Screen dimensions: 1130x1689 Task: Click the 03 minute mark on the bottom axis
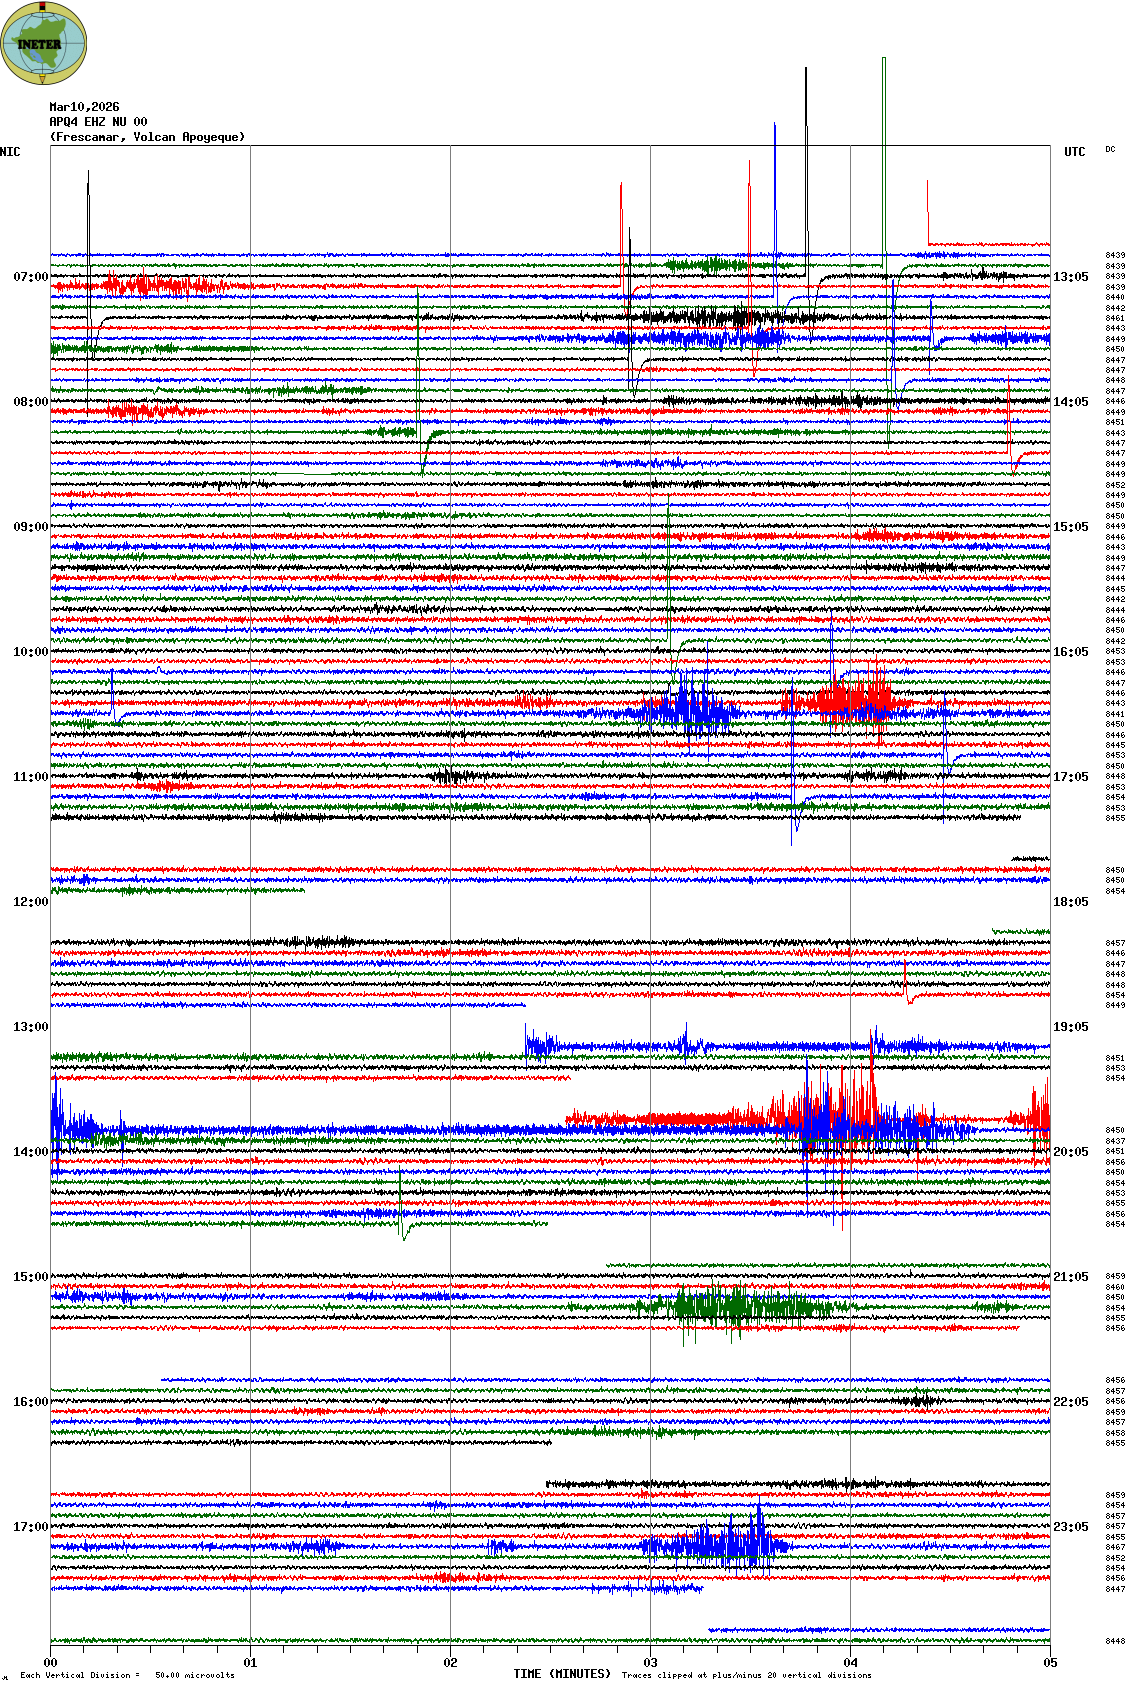pos(650,1663)
